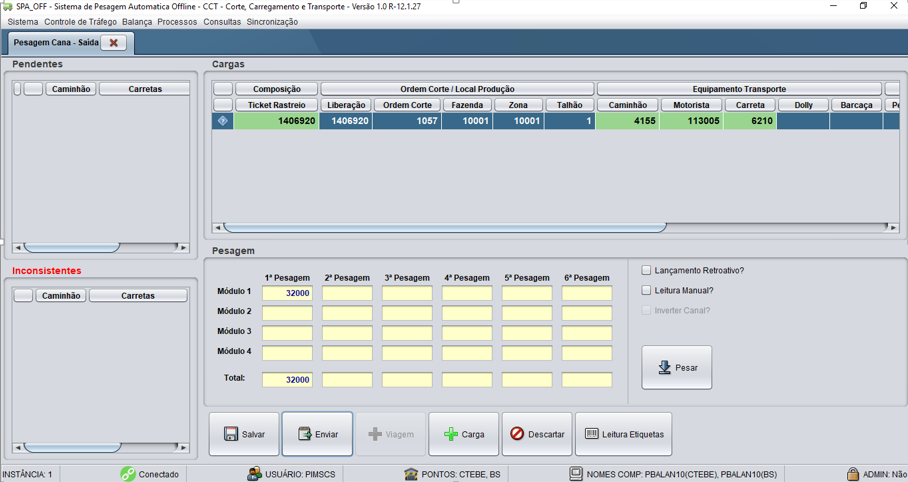The height and width of the screenshot is (482, 908).
Task: Click the Talhão column header
Action: (x=570, y=105)
